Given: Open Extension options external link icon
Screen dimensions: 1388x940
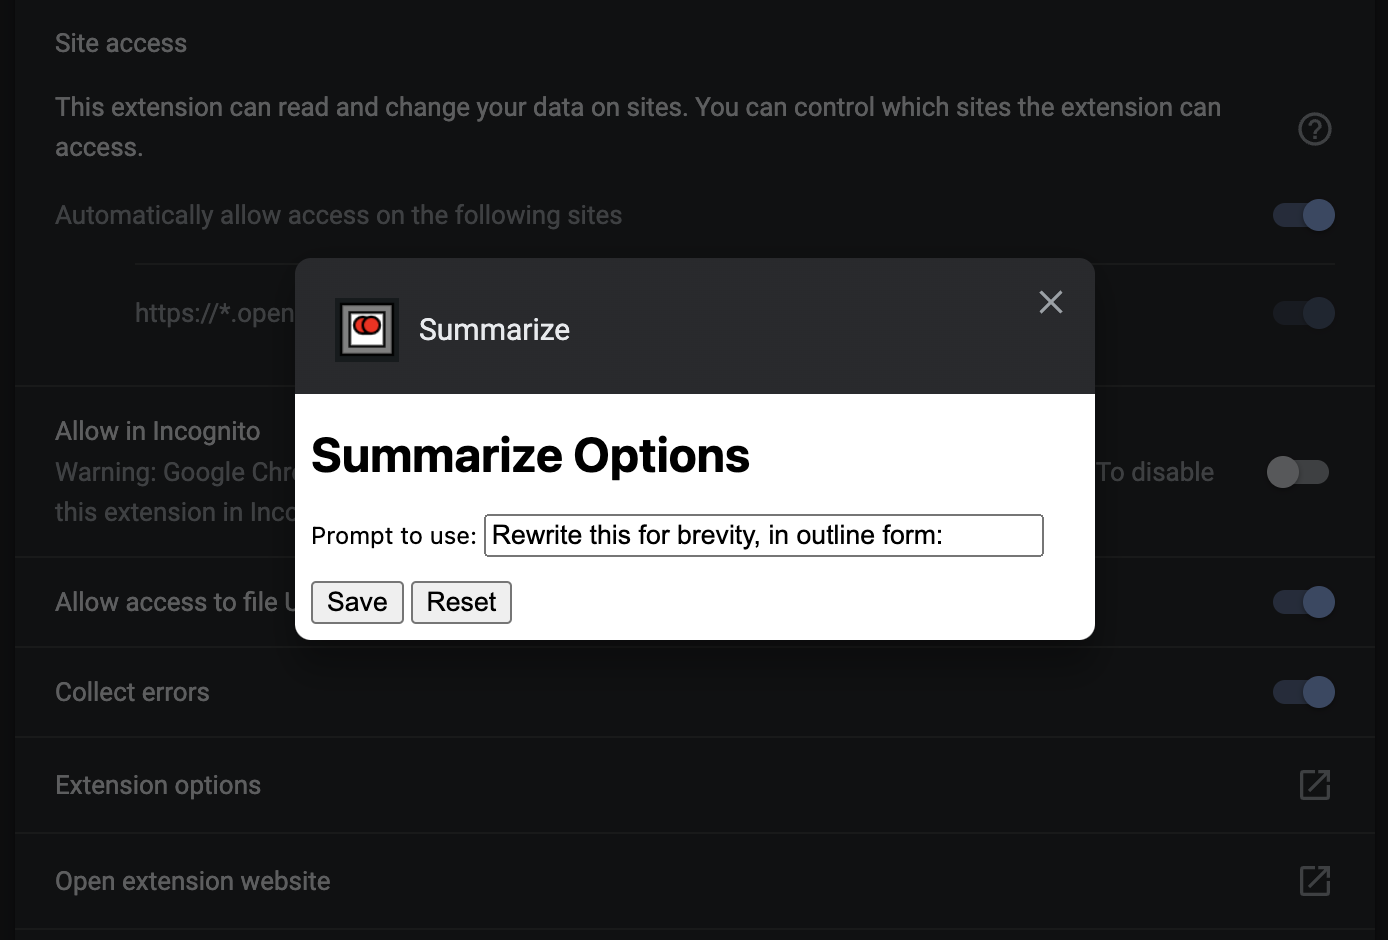Looking at the screenshot, I should coord(1314,785).
